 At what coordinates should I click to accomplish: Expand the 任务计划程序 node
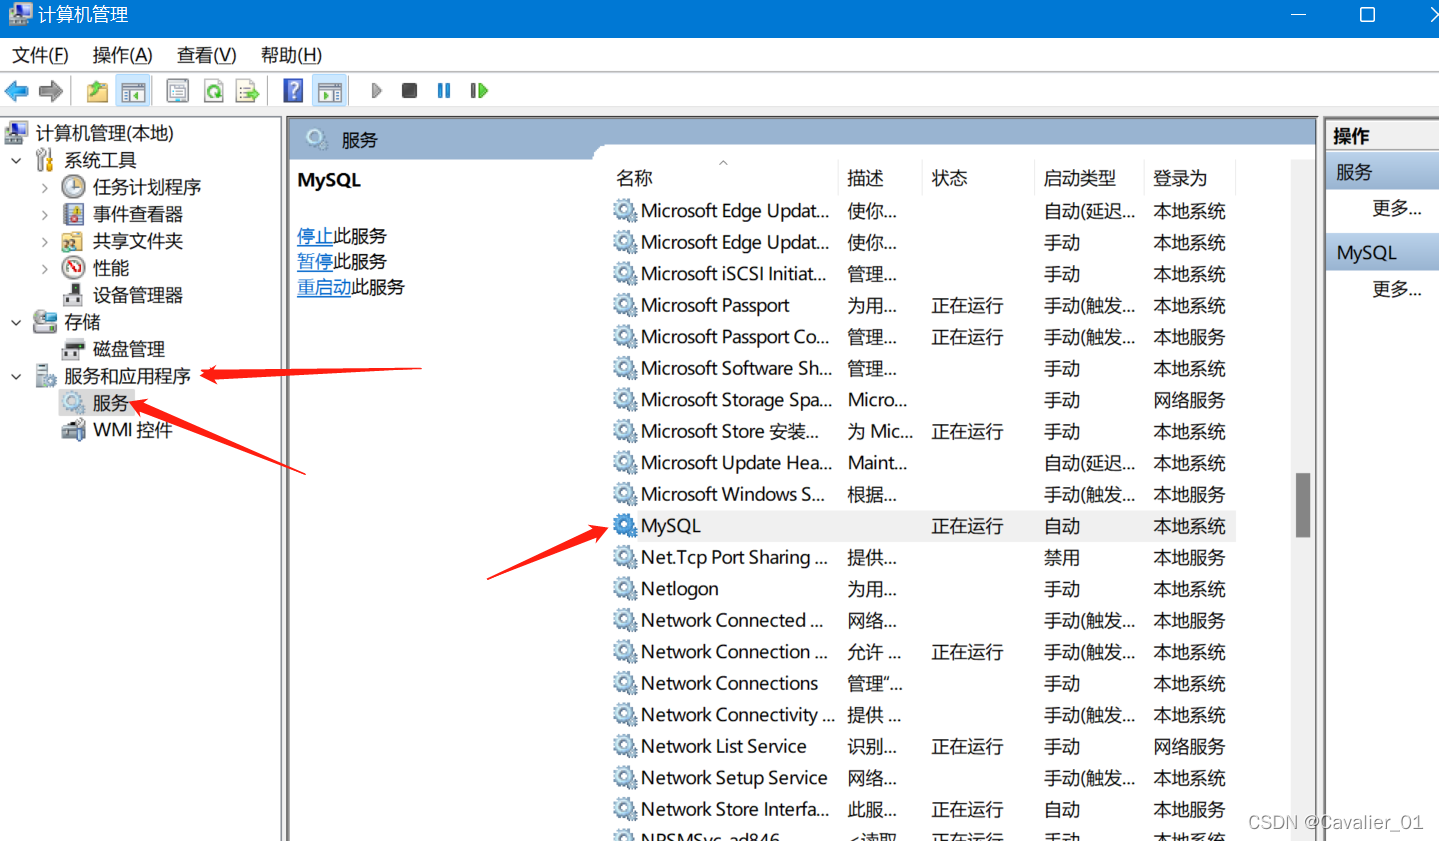(44, 187)
